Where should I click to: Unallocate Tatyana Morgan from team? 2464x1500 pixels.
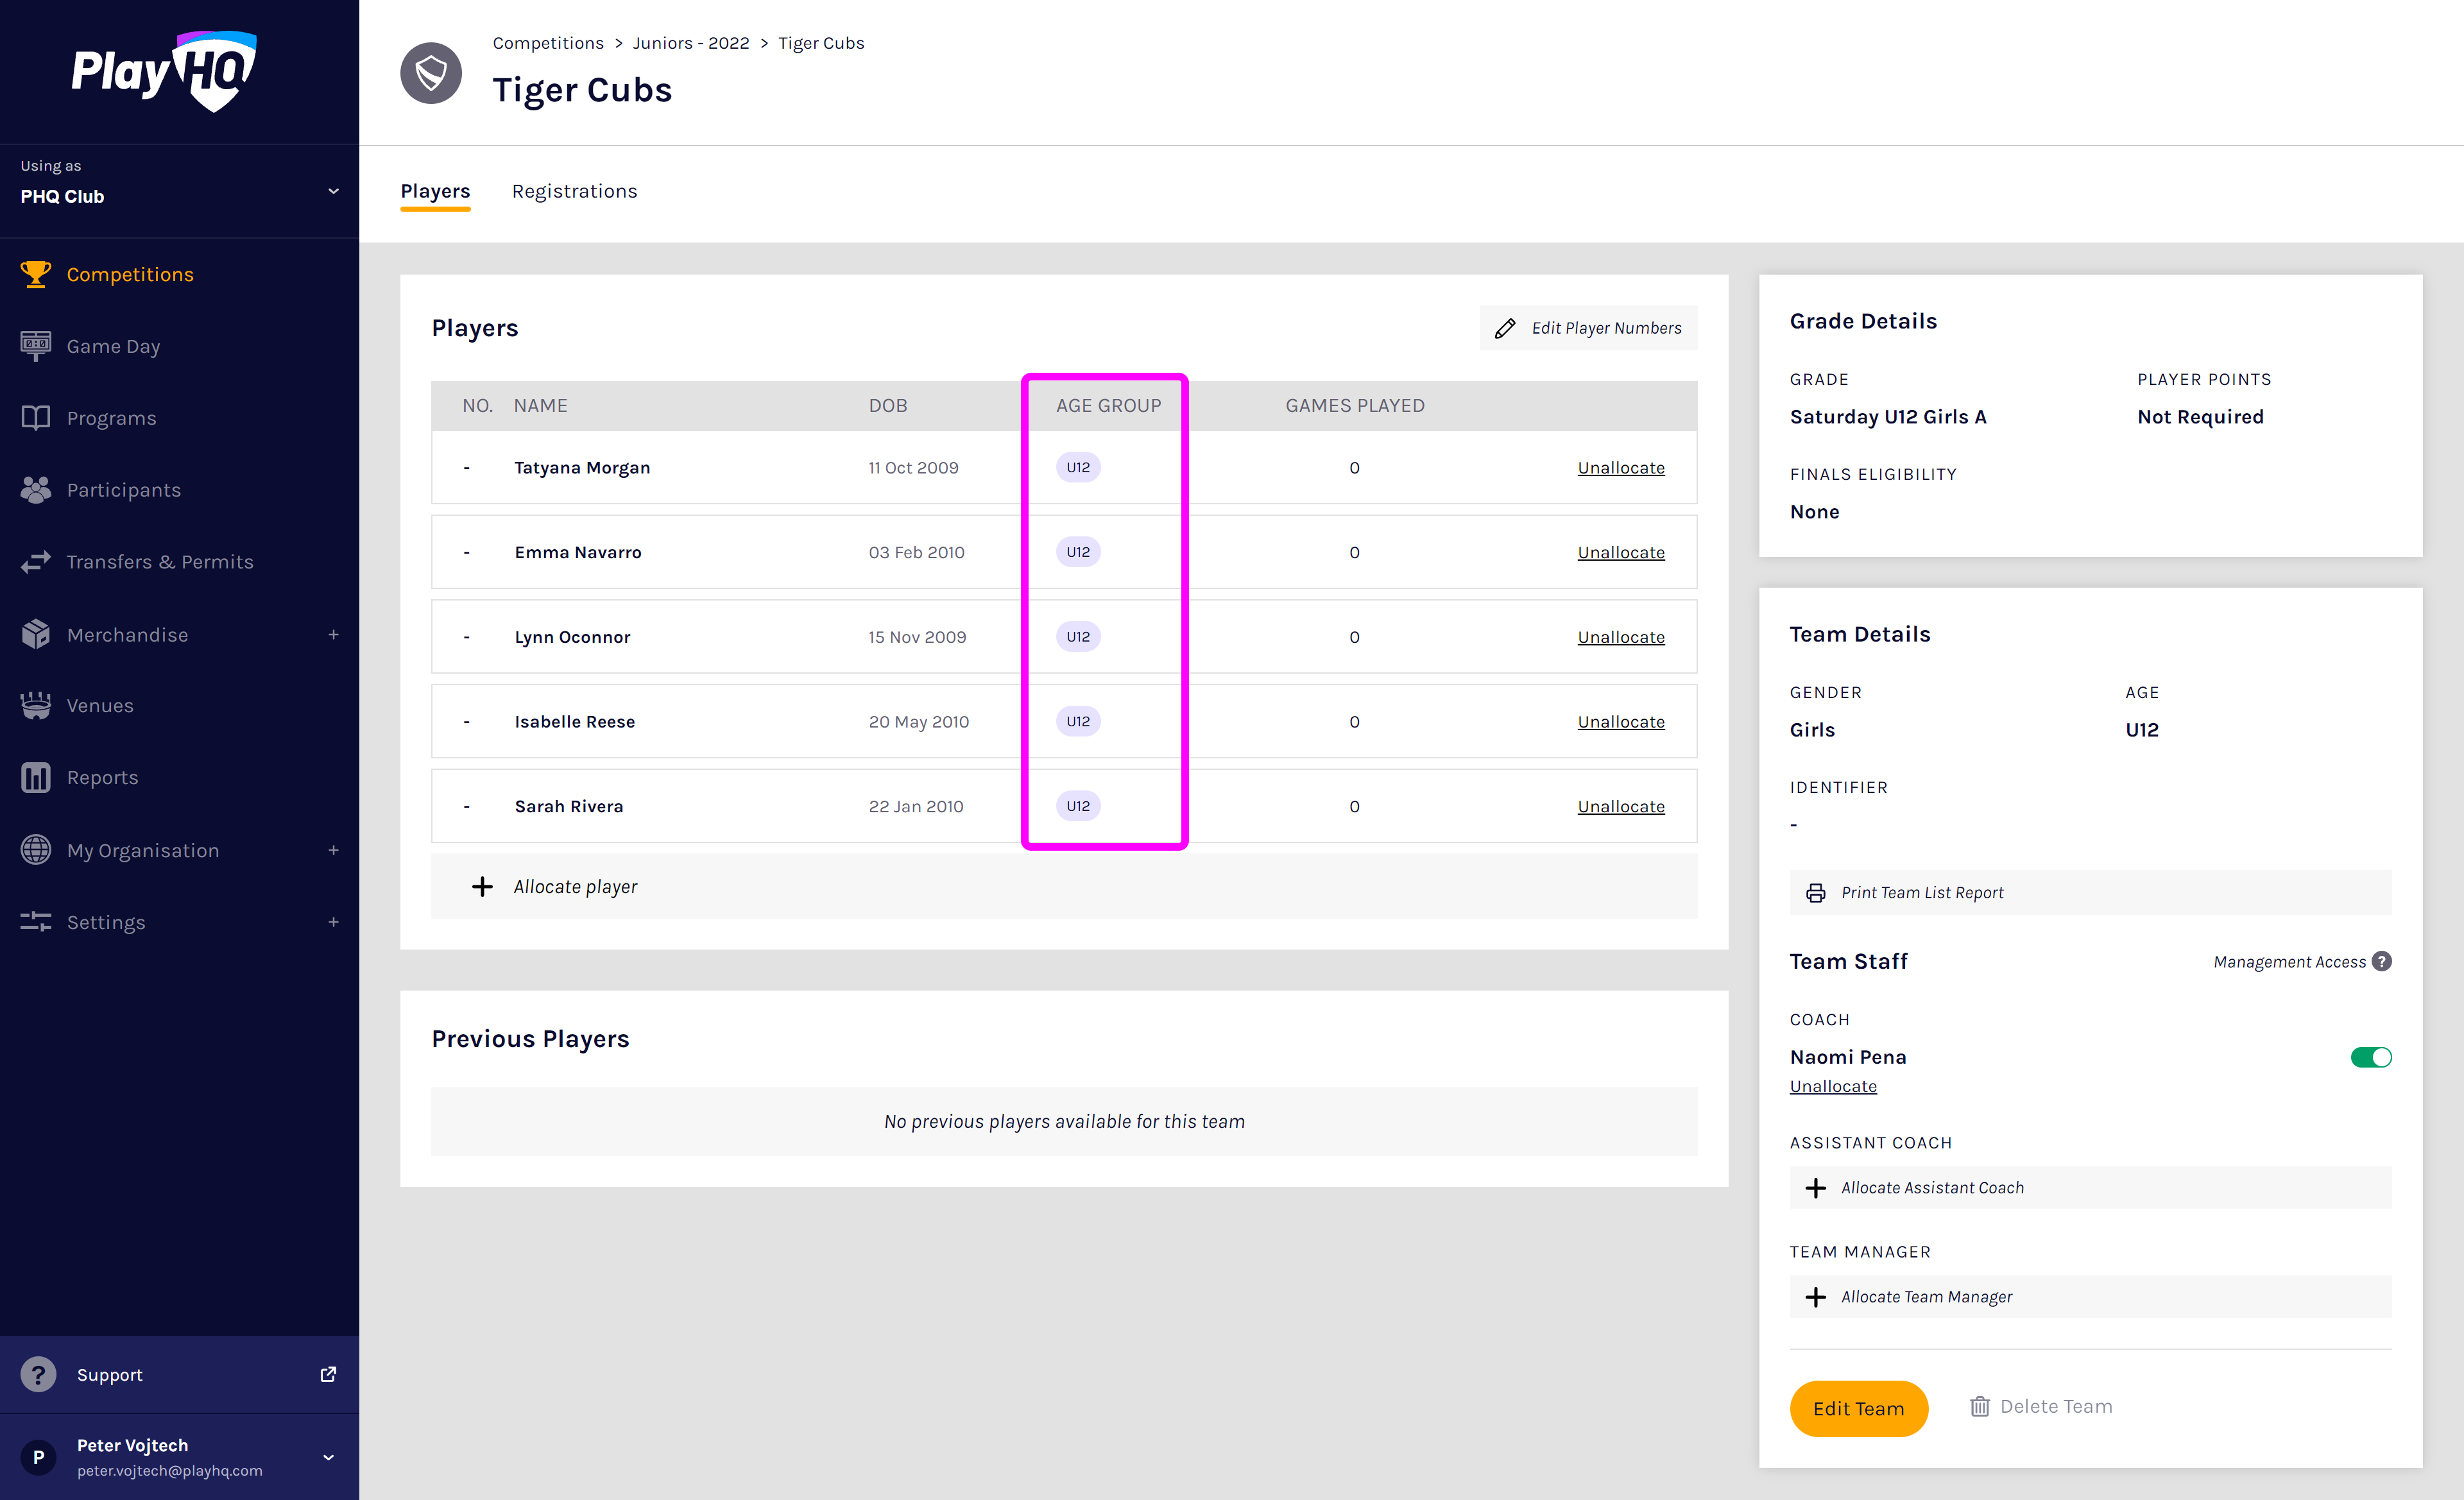[1620, 468]
